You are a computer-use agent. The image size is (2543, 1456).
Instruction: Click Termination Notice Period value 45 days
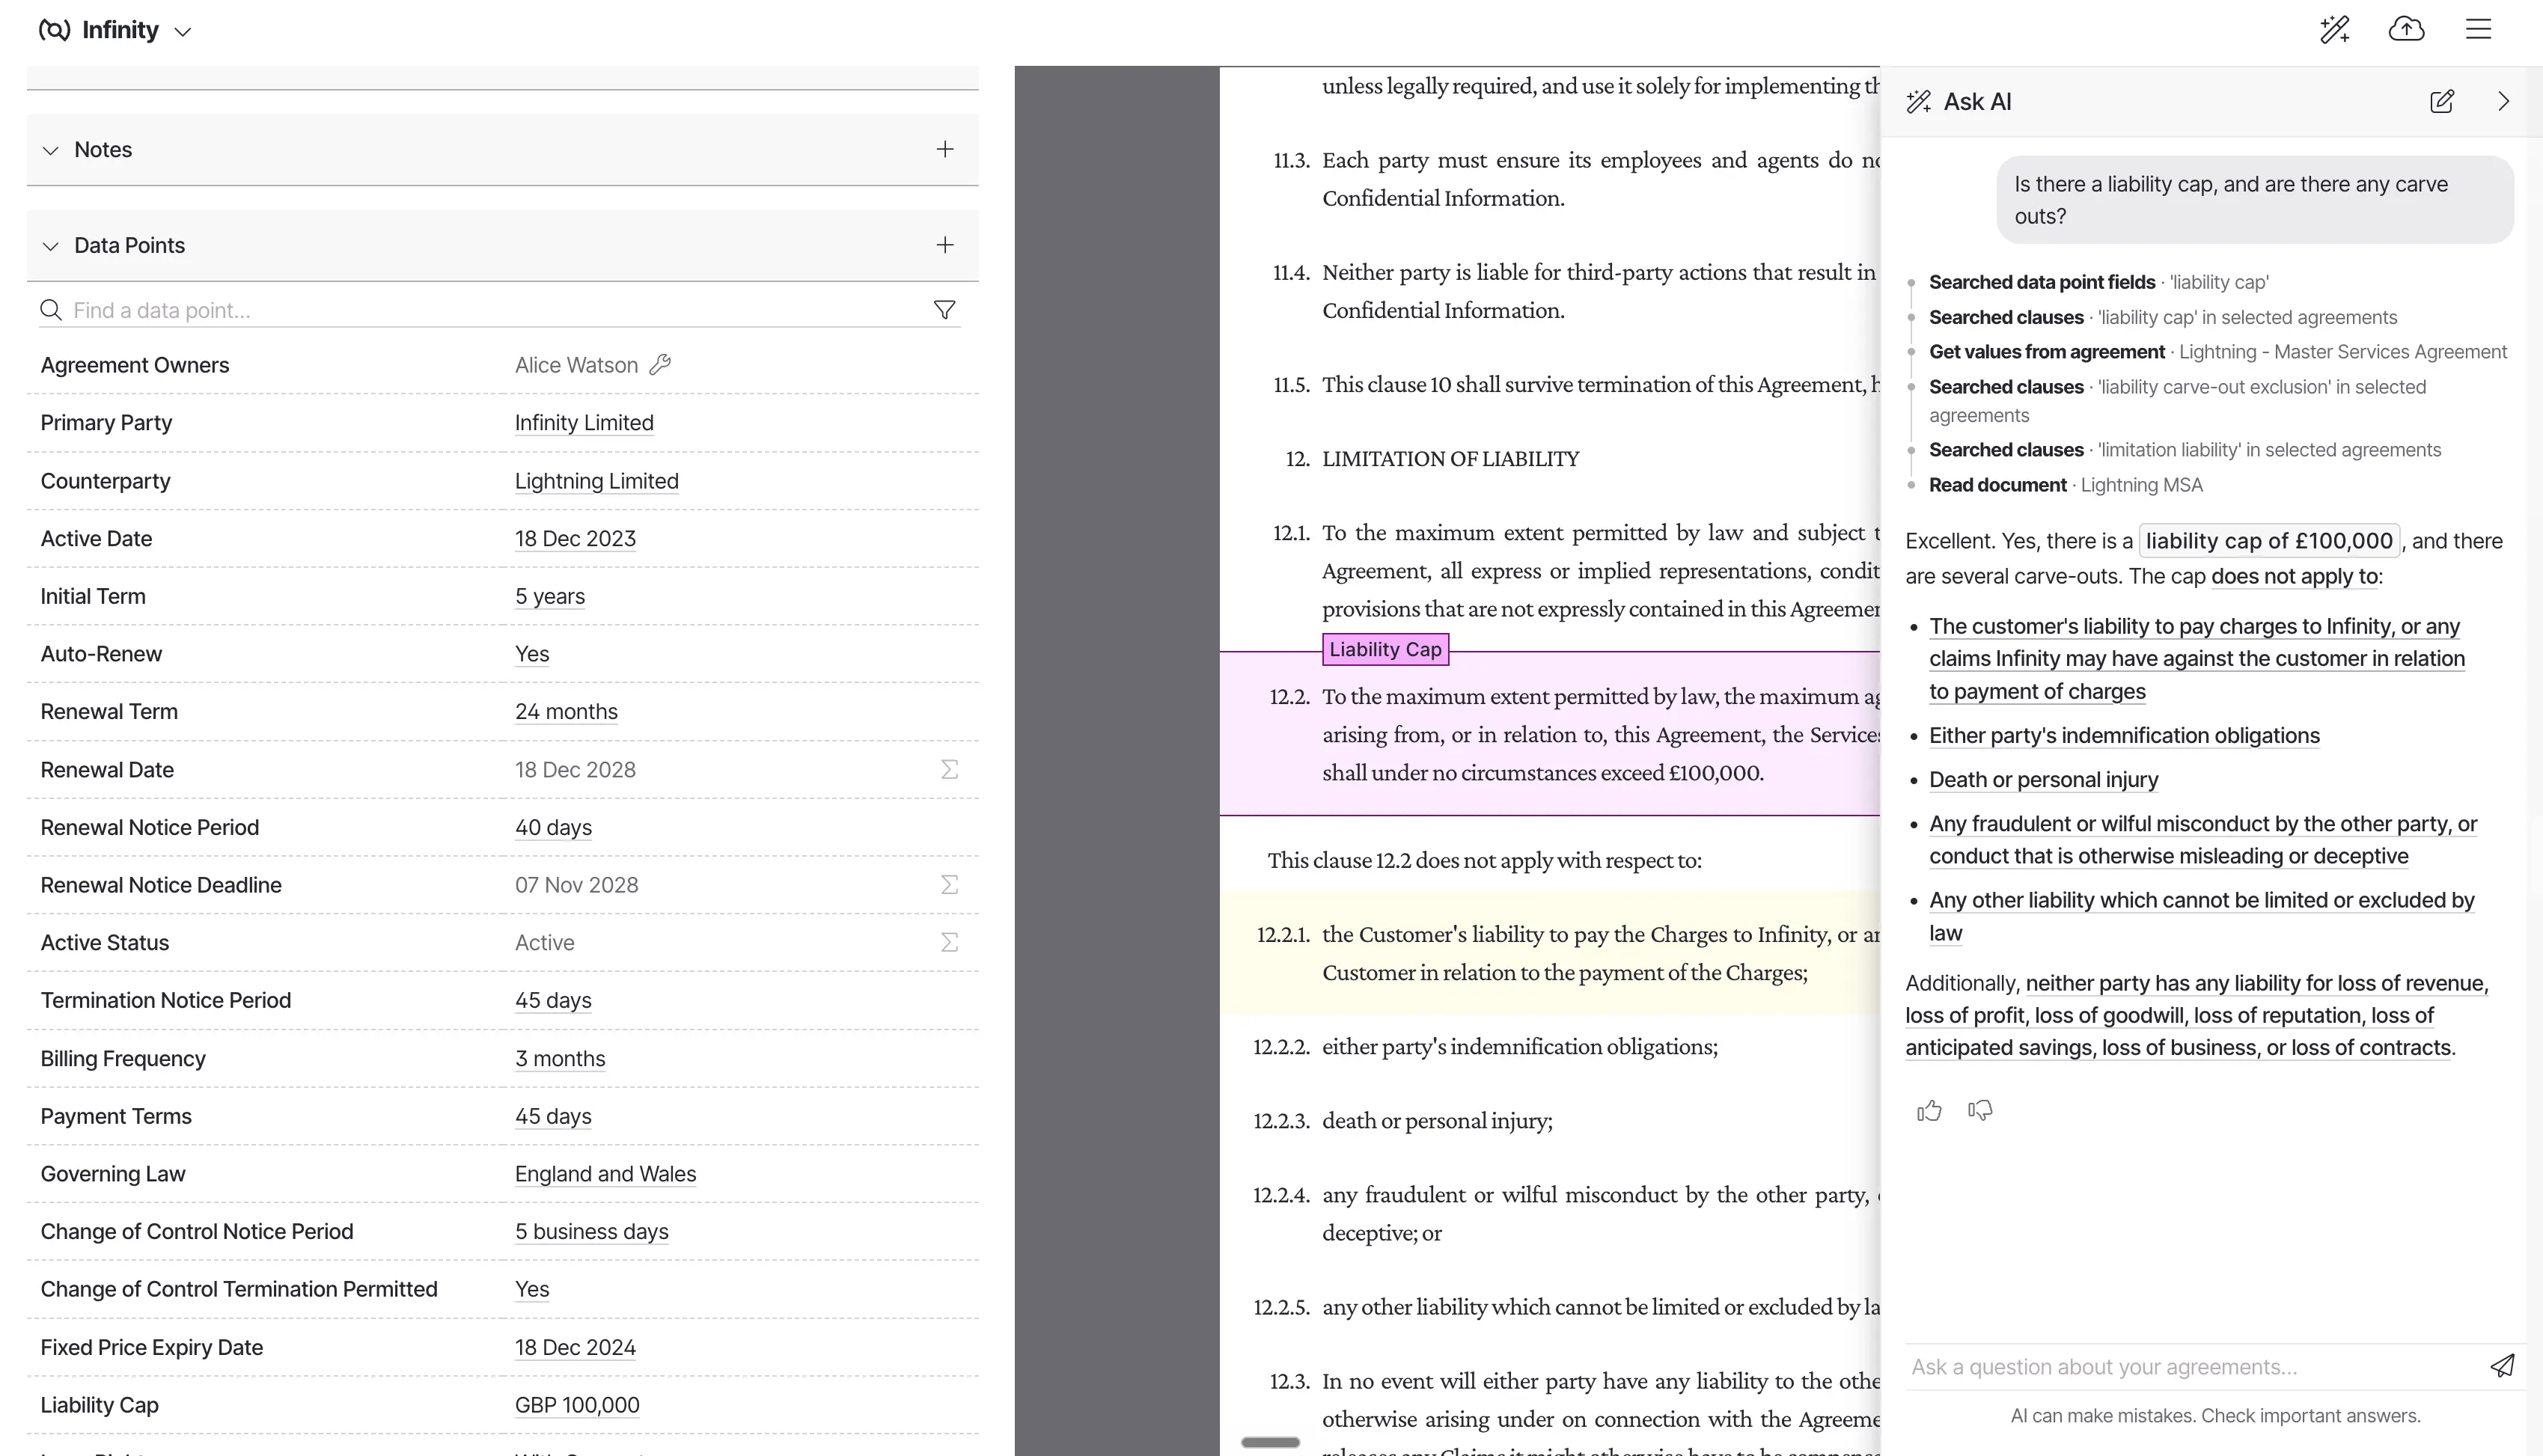coord(553,1001)
